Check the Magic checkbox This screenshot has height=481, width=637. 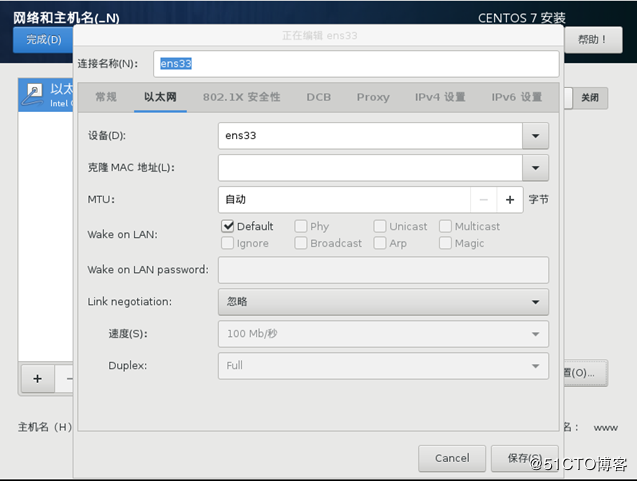pos(445,243)
